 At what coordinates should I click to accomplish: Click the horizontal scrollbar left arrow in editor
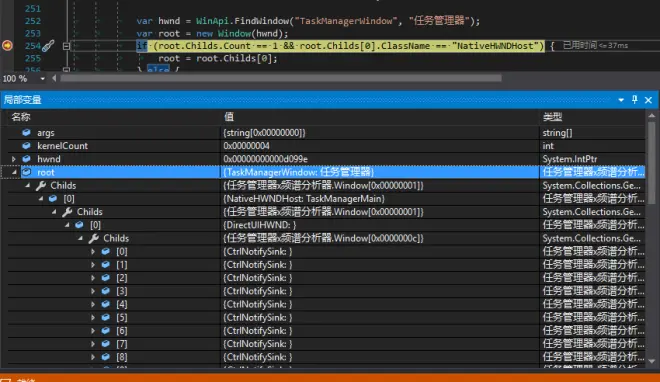(54, 78)
